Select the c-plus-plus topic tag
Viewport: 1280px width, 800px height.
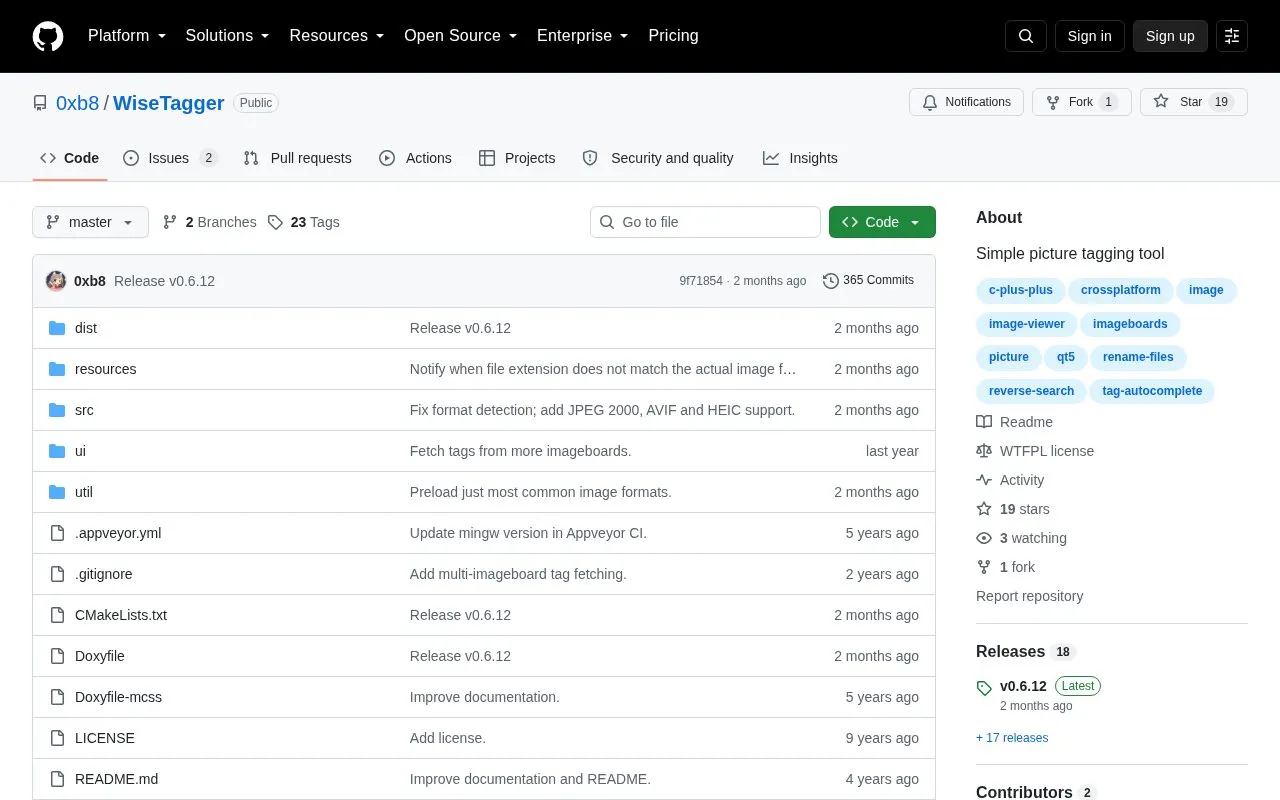pyautogui.click(x=1021, y=291)
